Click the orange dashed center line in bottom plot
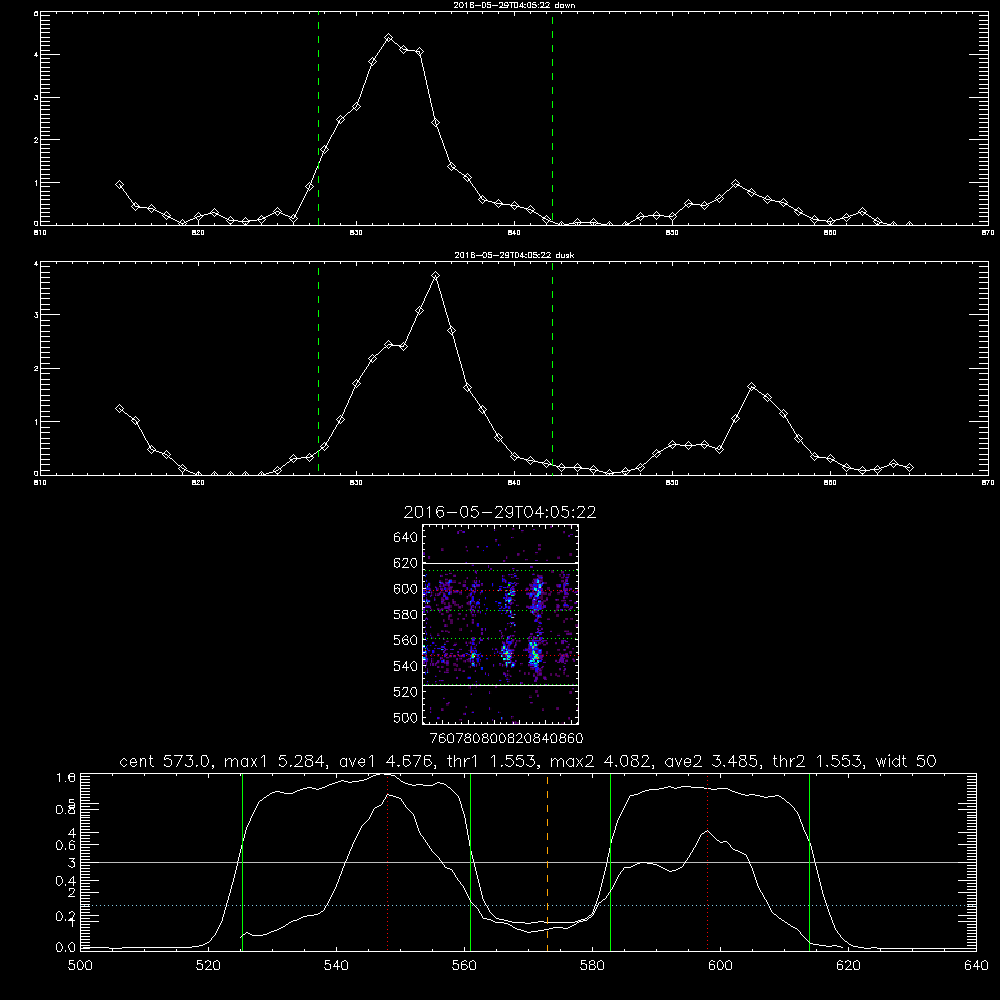Viewport: 1000px width, 1000px height. click(547, 861)
